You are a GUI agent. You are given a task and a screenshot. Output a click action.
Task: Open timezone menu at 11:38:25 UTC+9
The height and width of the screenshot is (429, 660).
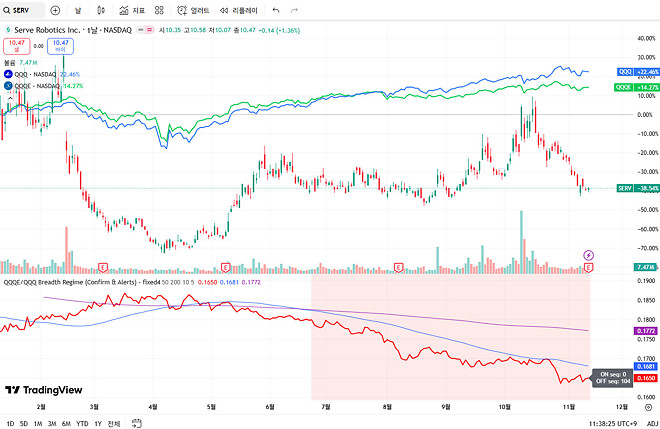pos(612,424)
